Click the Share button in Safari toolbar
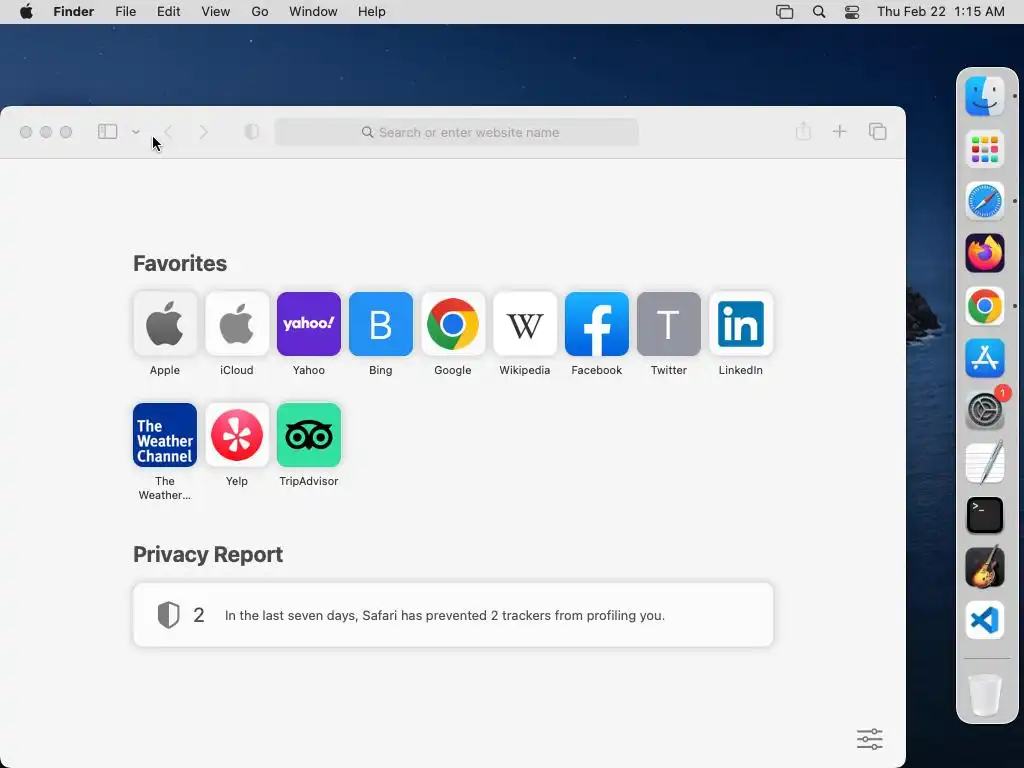 (803, 131)
